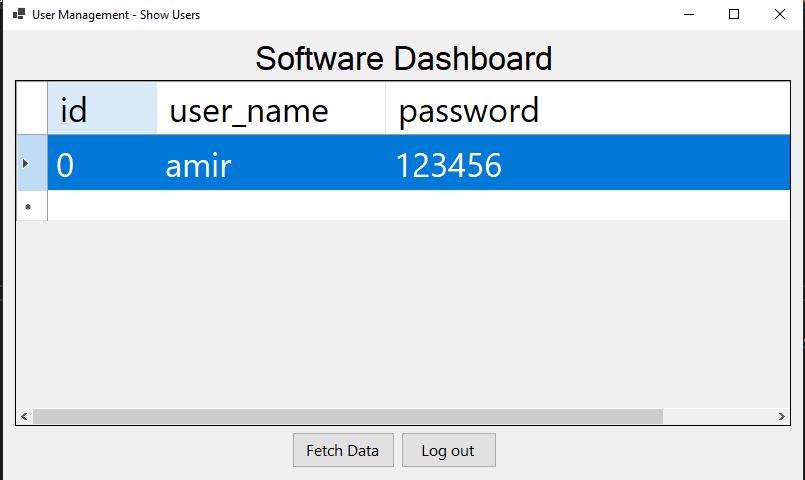The width and height of the screenshot is (805, 480).
Task: Click the right arrow of the horizontal scrollbar
Action: pyautogui.click(x=782, y=416)
